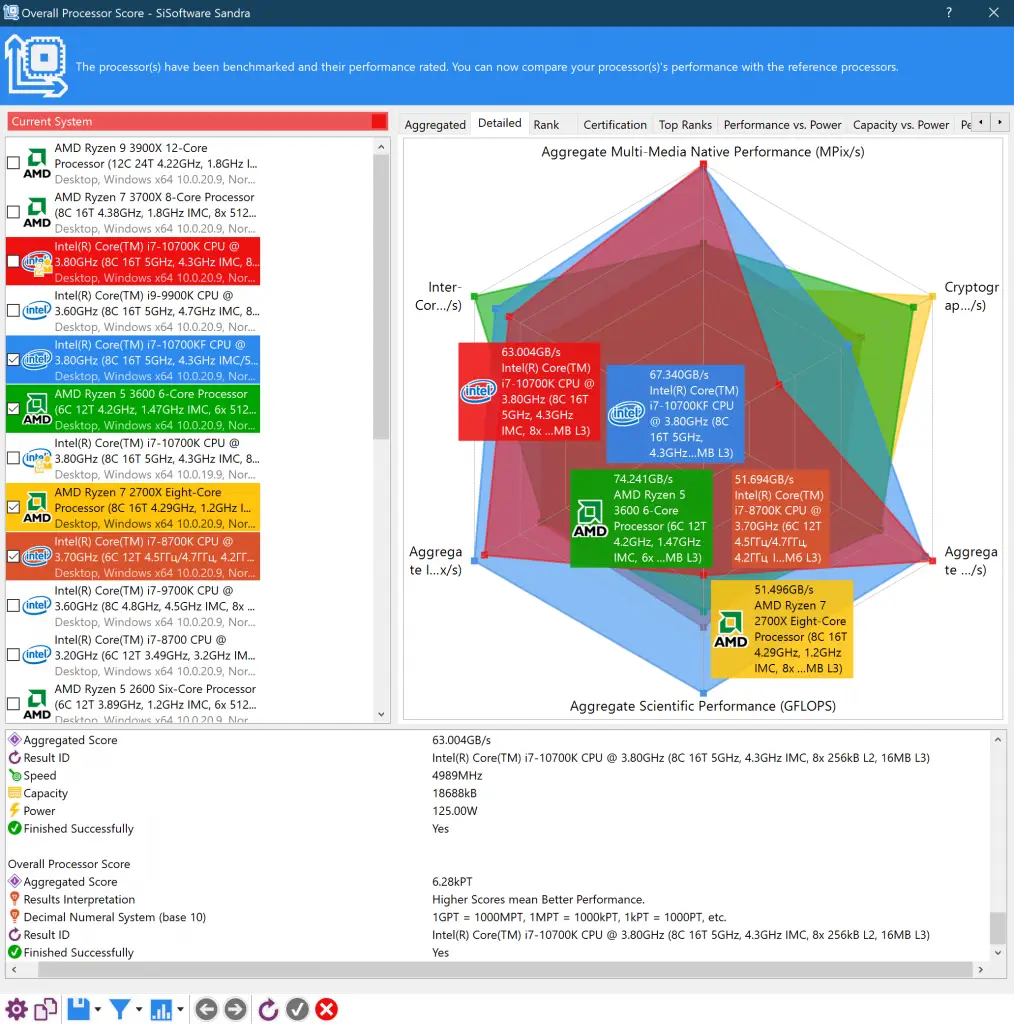This screenshot has width=1014, height=1024.
Task: Open the save icon dropdown arrow
Action: click(97, 1010)
